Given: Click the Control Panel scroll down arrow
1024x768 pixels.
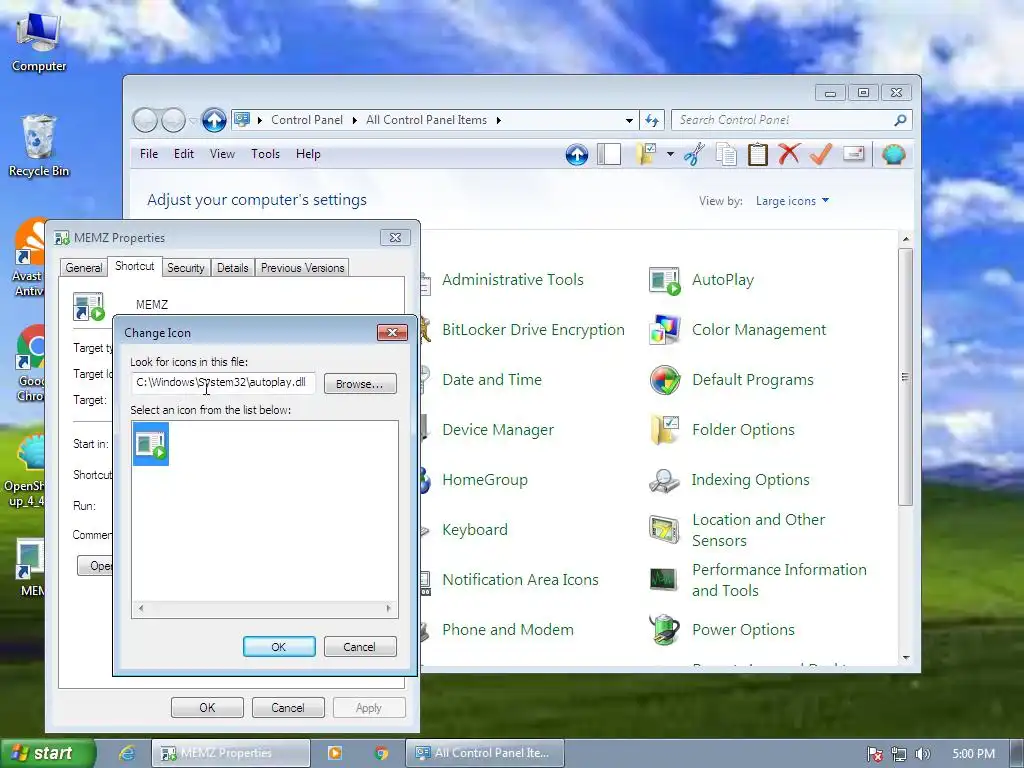Looking at the screenshot, I should 906,658.
